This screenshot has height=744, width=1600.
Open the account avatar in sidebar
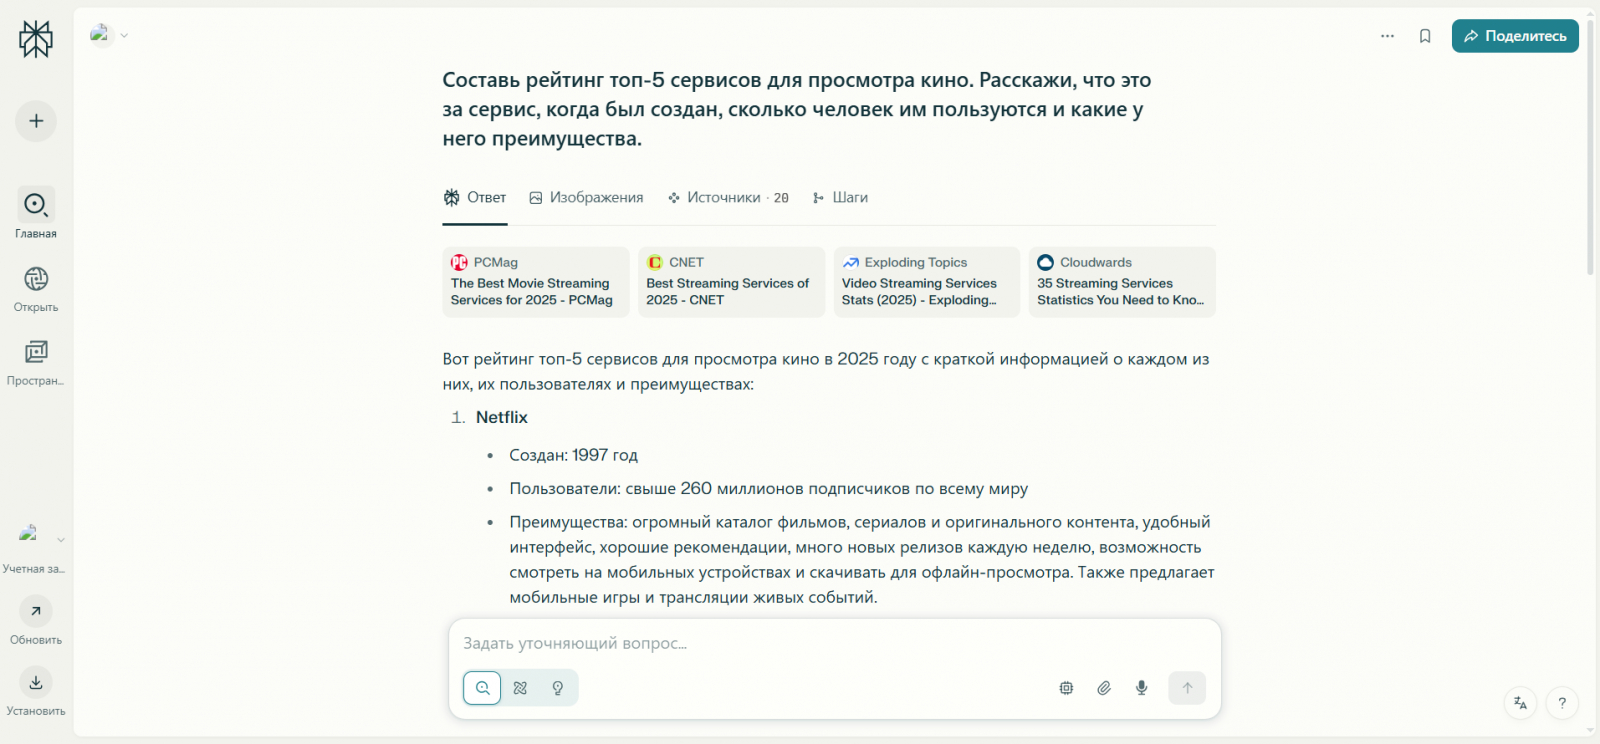pos(29,535)
